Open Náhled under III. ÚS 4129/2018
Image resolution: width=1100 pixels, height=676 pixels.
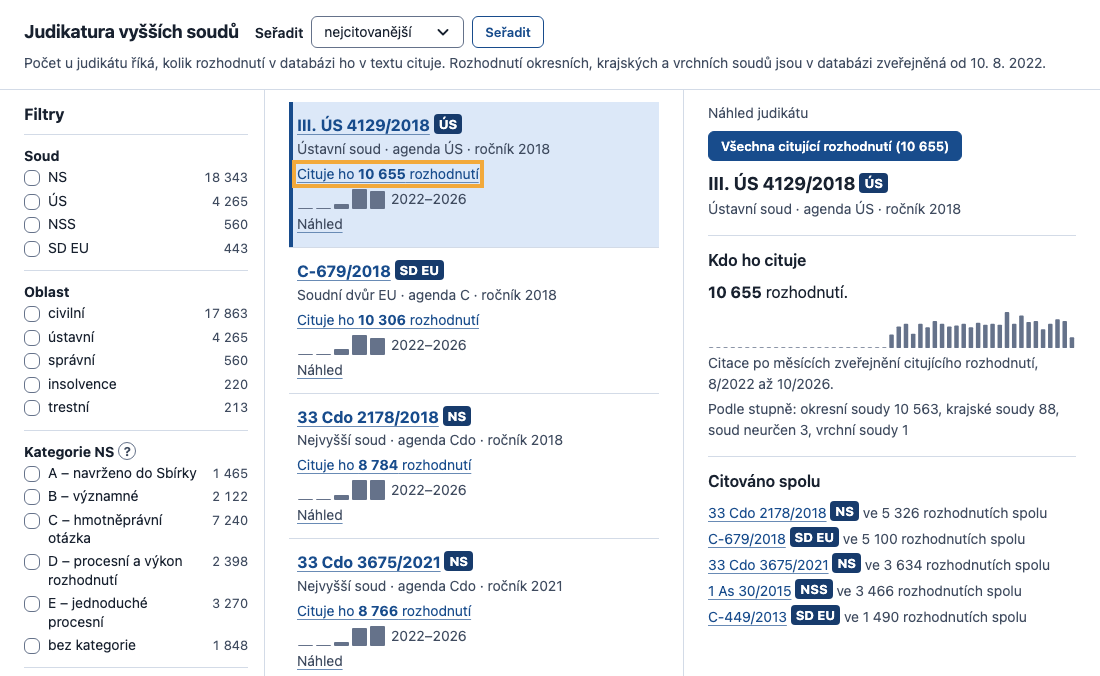point(319,224)
